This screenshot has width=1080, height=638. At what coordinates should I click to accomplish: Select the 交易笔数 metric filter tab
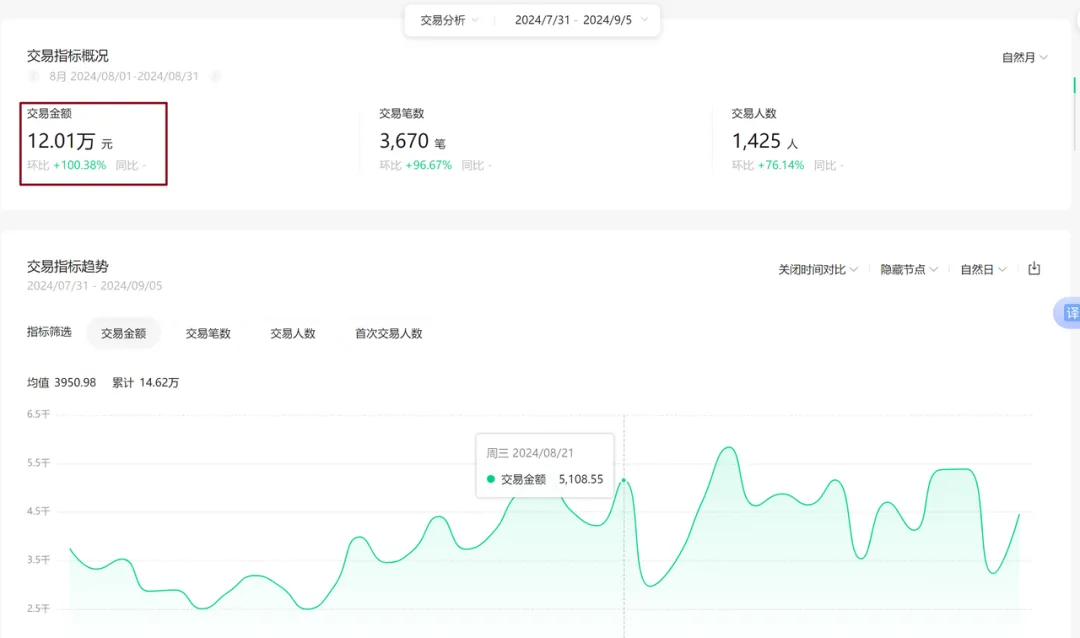[208, 333]
